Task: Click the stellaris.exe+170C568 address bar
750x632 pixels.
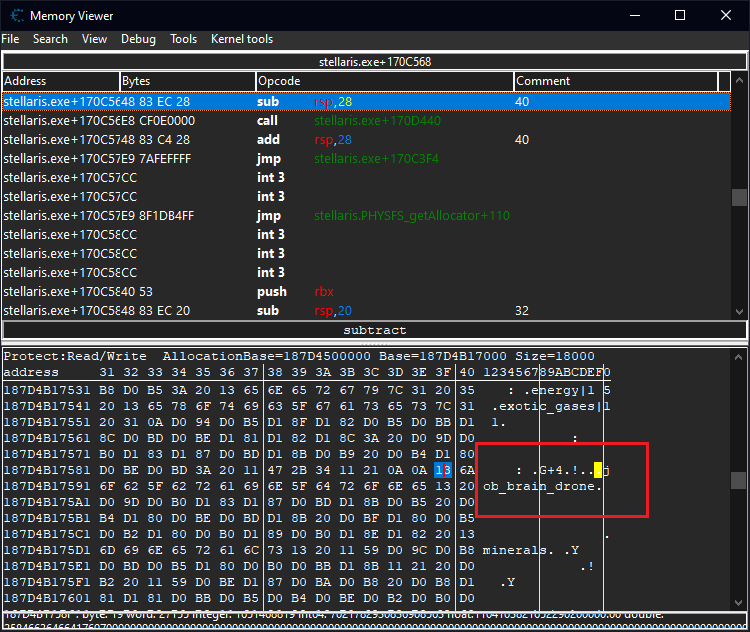Action: (375, 62)
